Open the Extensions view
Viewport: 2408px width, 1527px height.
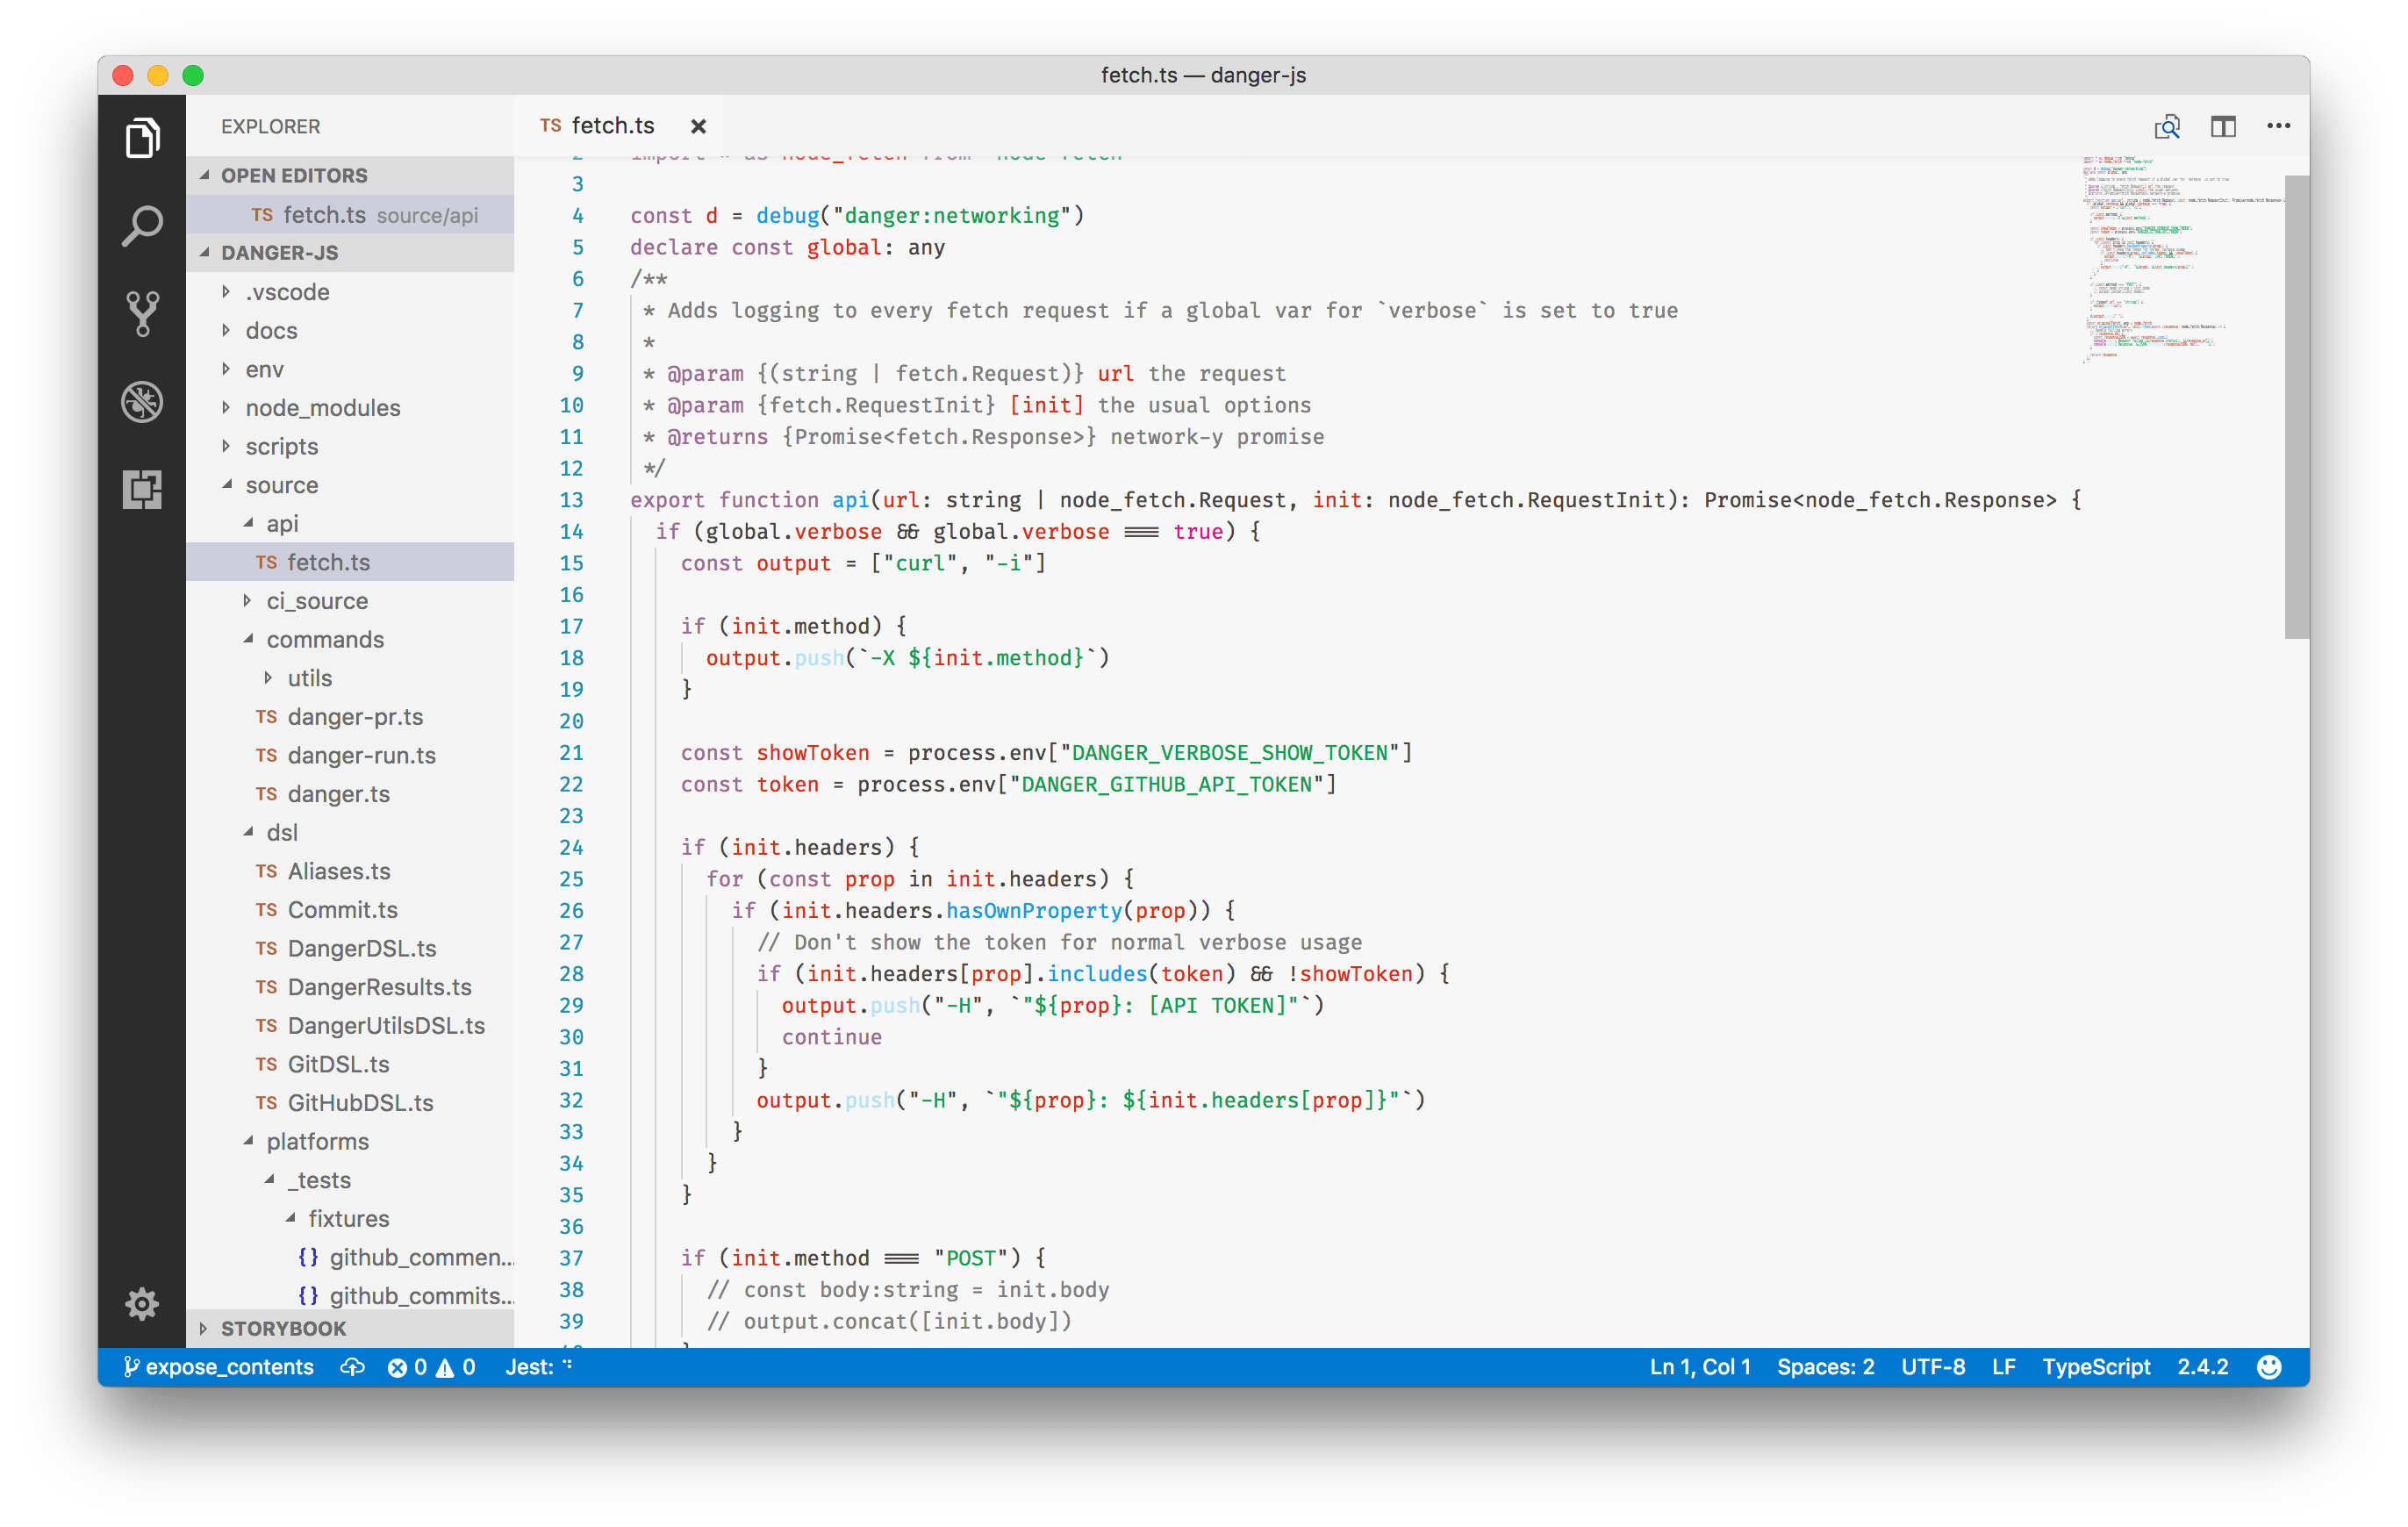(x=141, y=489)
